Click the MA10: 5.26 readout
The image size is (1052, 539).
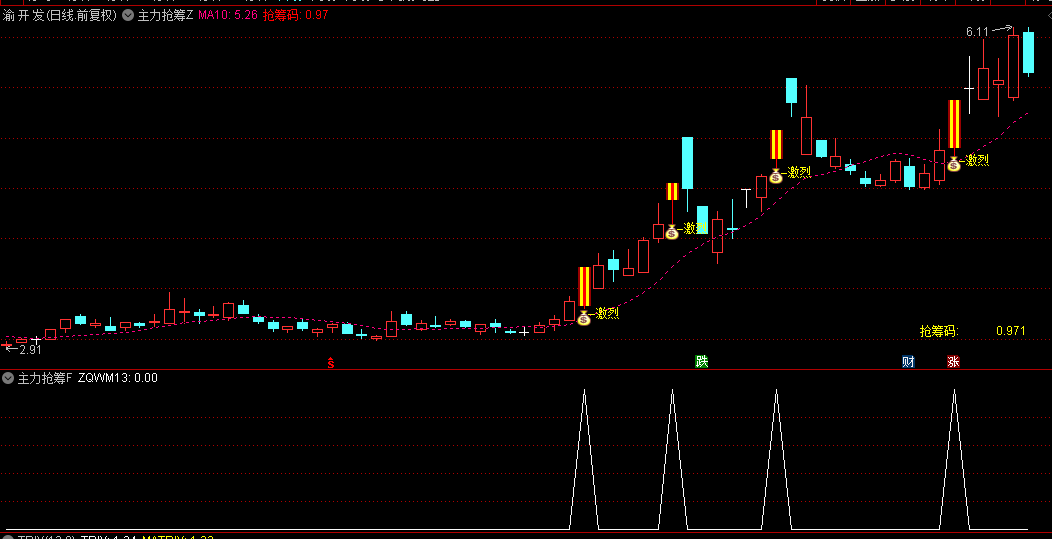pyautogui.click(x=227, y=15)
